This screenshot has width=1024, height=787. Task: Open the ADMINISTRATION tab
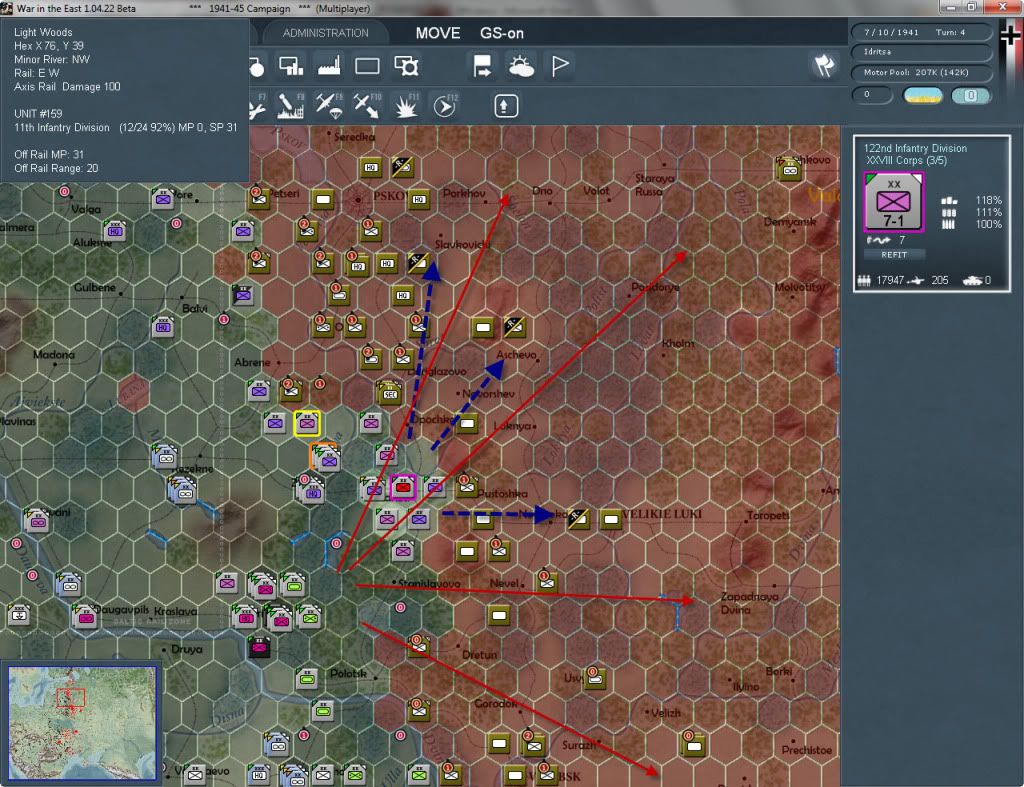pos(325,33)
